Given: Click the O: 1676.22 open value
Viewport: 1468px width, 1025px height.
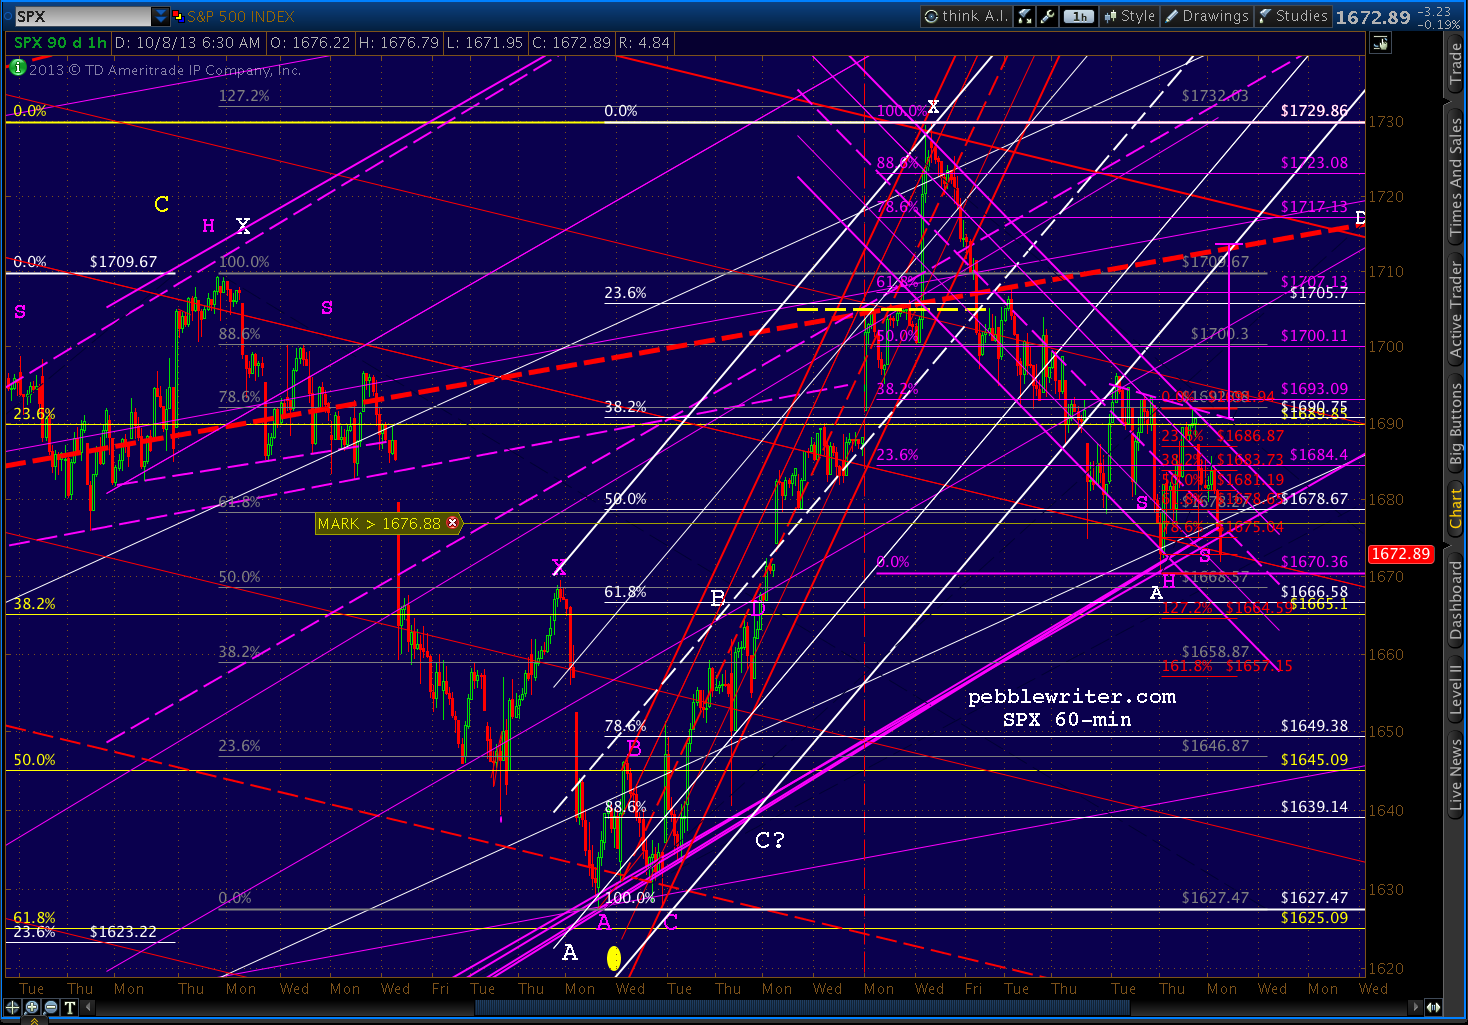Looking at the screenshot, I should click(310, 43).
